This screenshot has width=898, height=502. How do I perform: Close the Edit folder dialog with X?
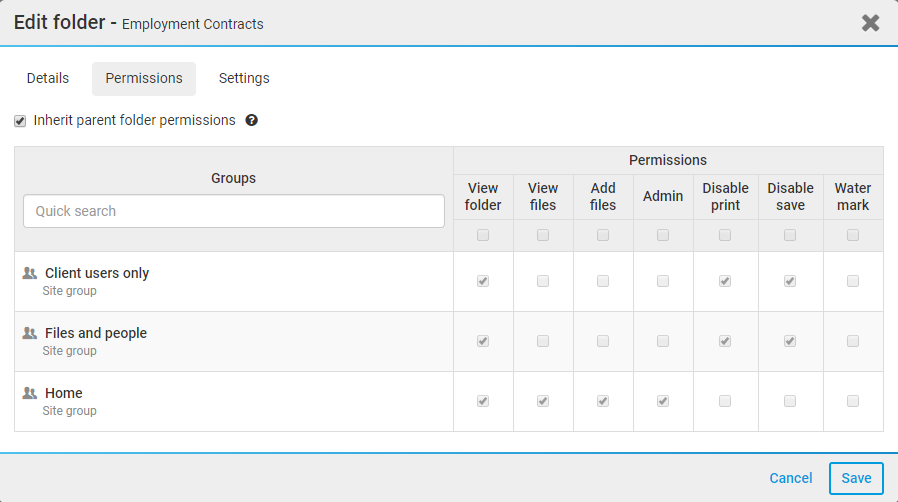pos(871,23)
